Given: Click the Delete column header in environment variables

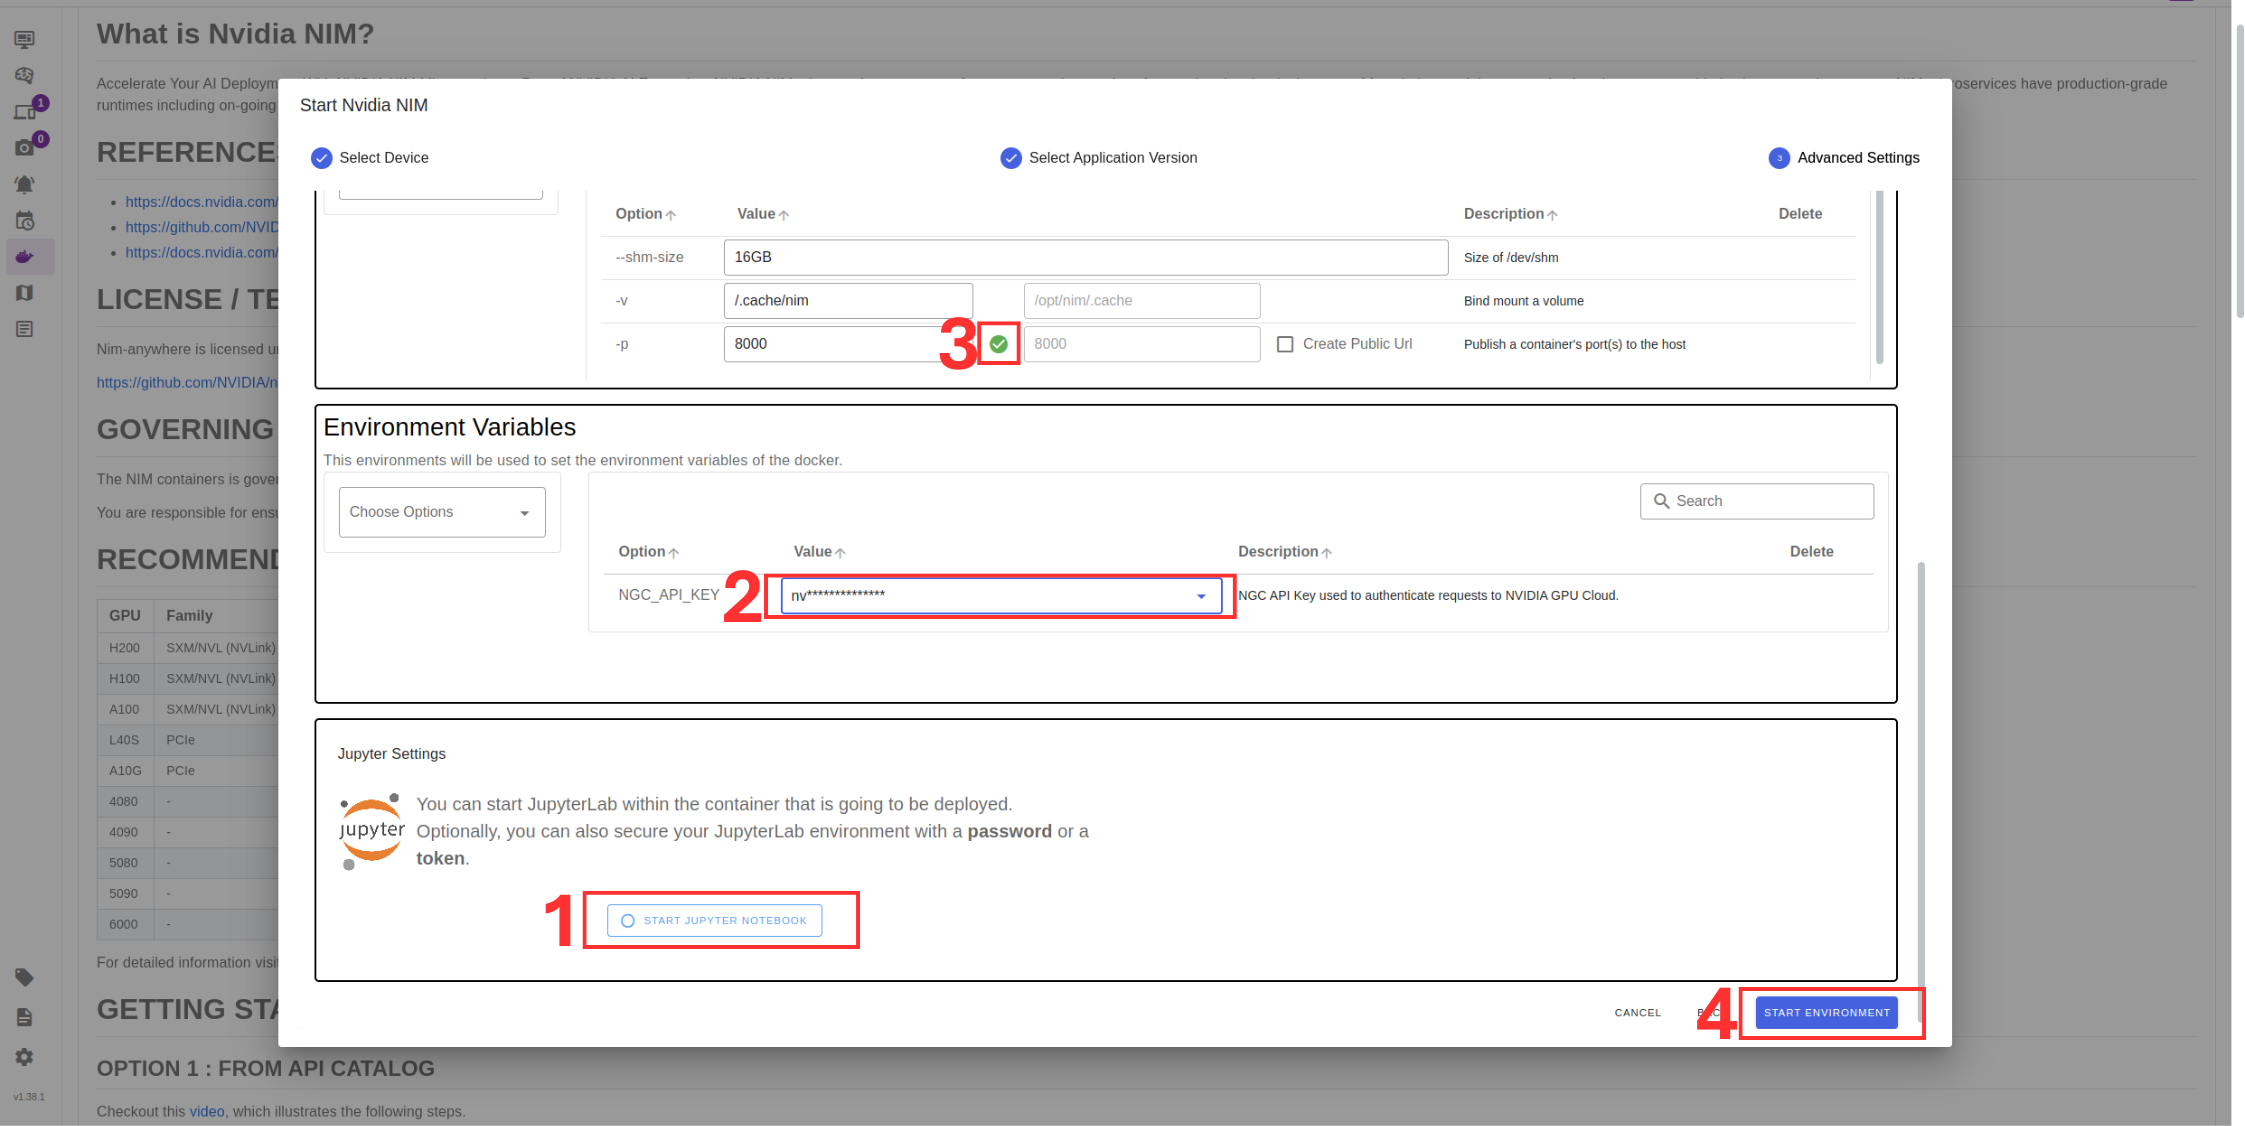Looking at the screenshot, I should 1811,552.
